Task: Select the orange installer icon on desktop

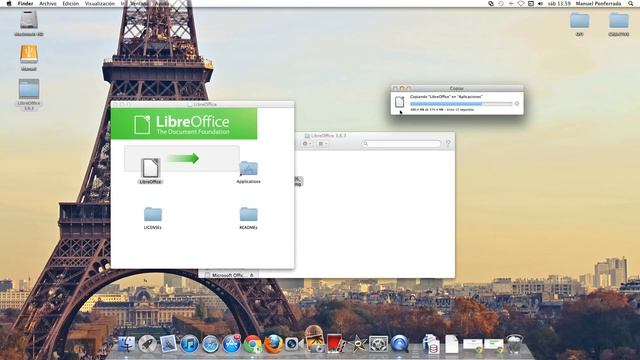Action: 29,54
